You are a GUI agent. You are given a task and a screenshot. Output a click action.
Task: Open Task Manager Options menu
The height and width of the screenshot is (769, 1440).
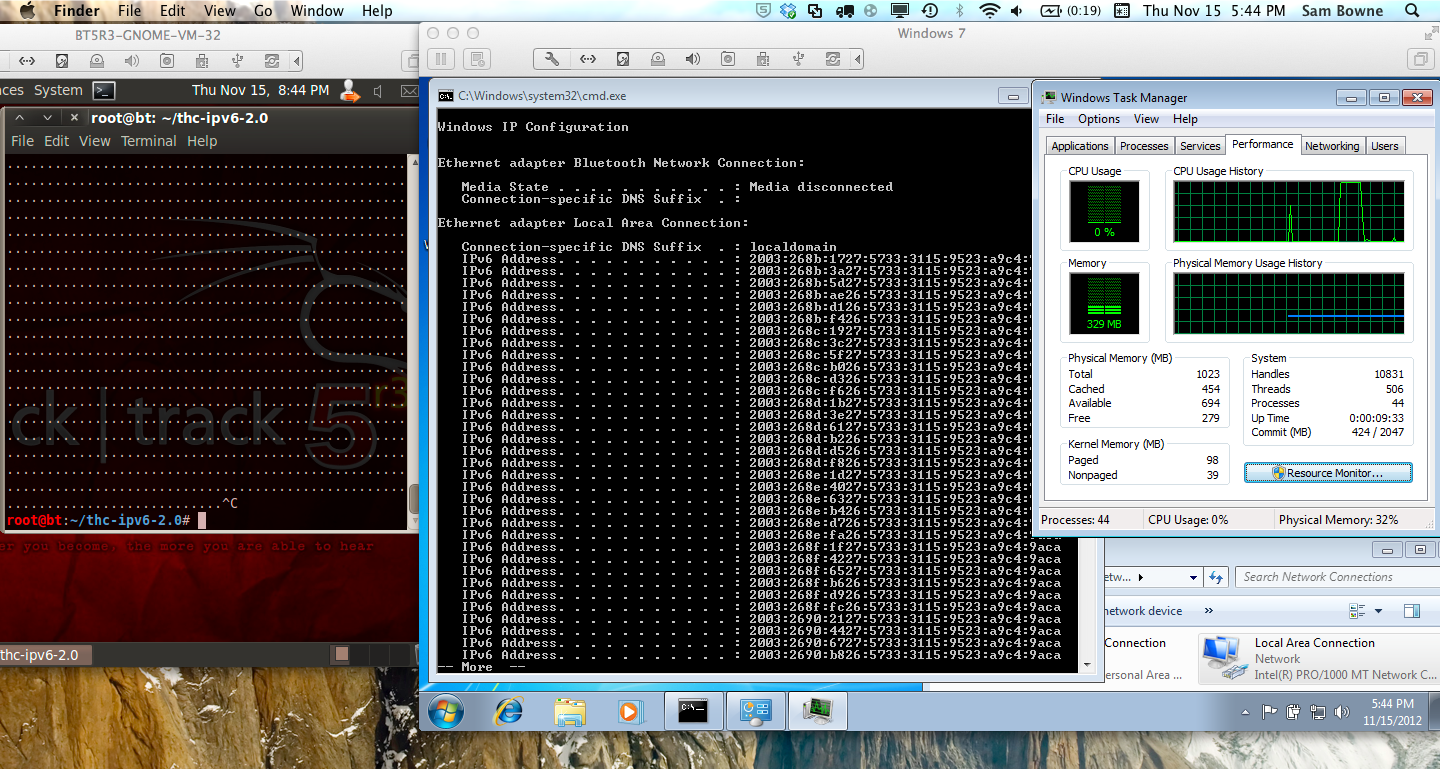(x=1099, y=119)
